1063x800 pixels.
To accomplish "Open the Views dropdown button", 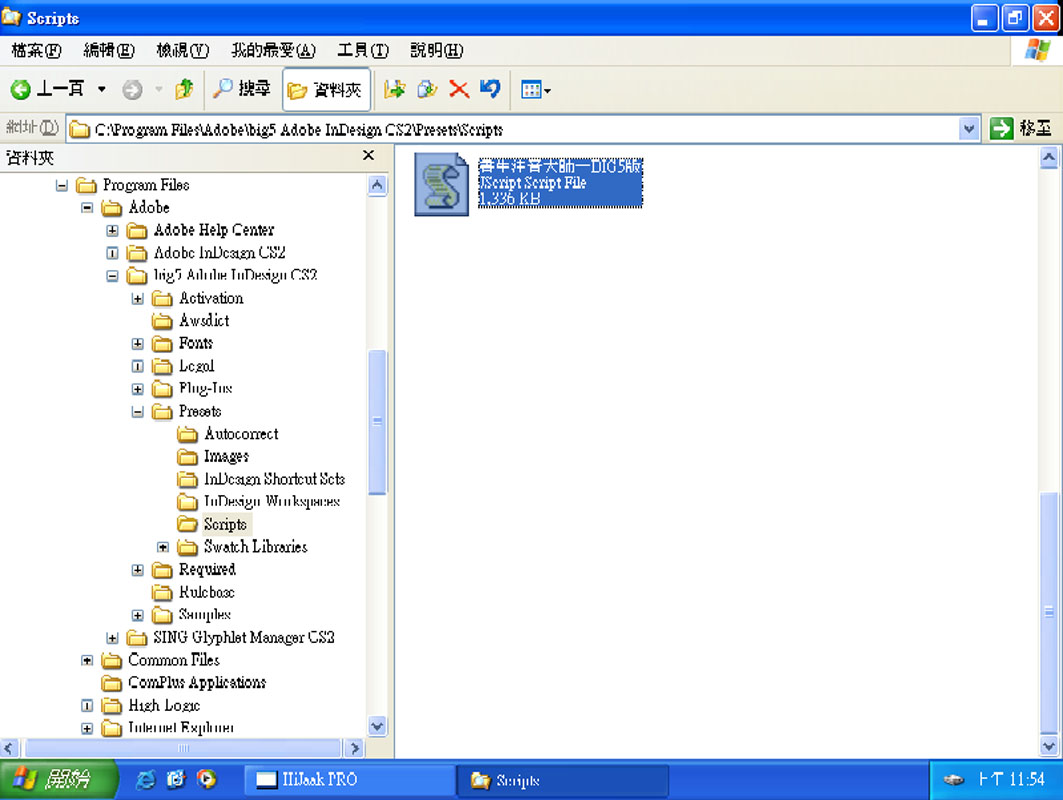I will click(536, 91).
